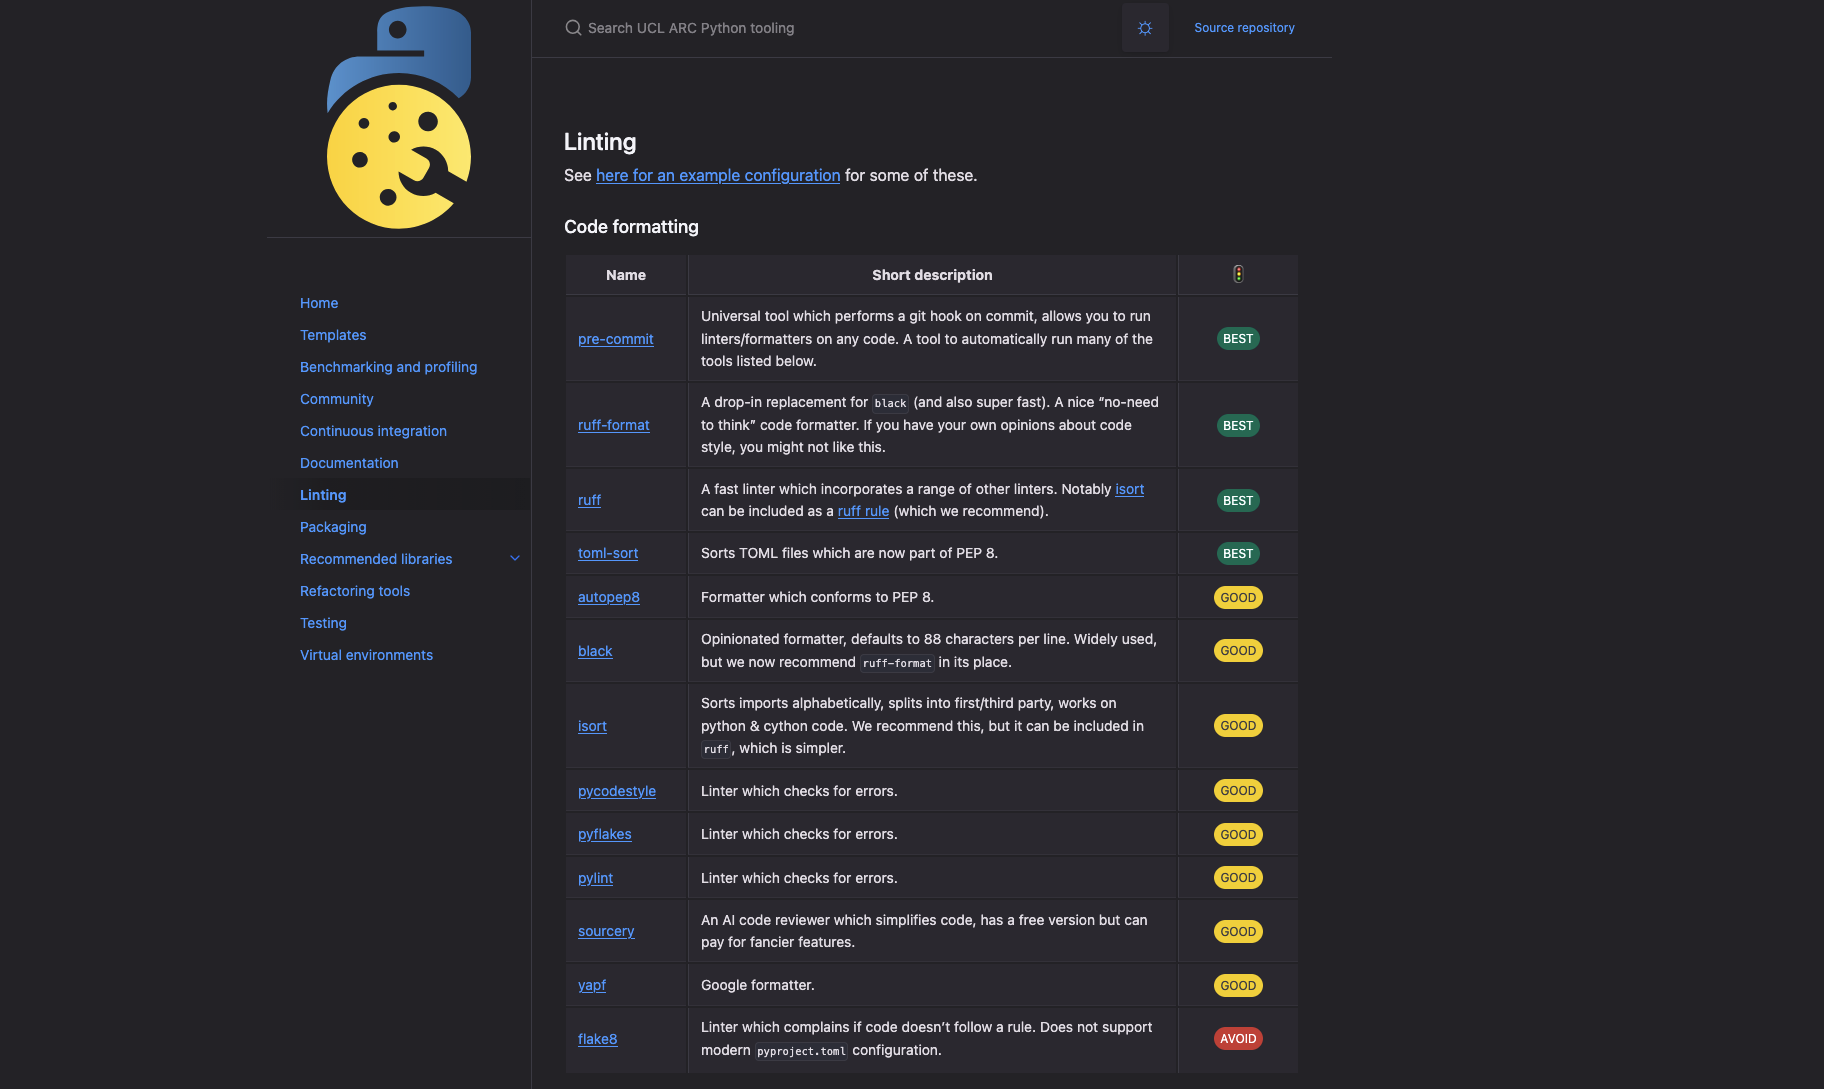Navigate to Continuous integration page
Viewport: 1824px width, 1089px height.
[x=373, y=431]
